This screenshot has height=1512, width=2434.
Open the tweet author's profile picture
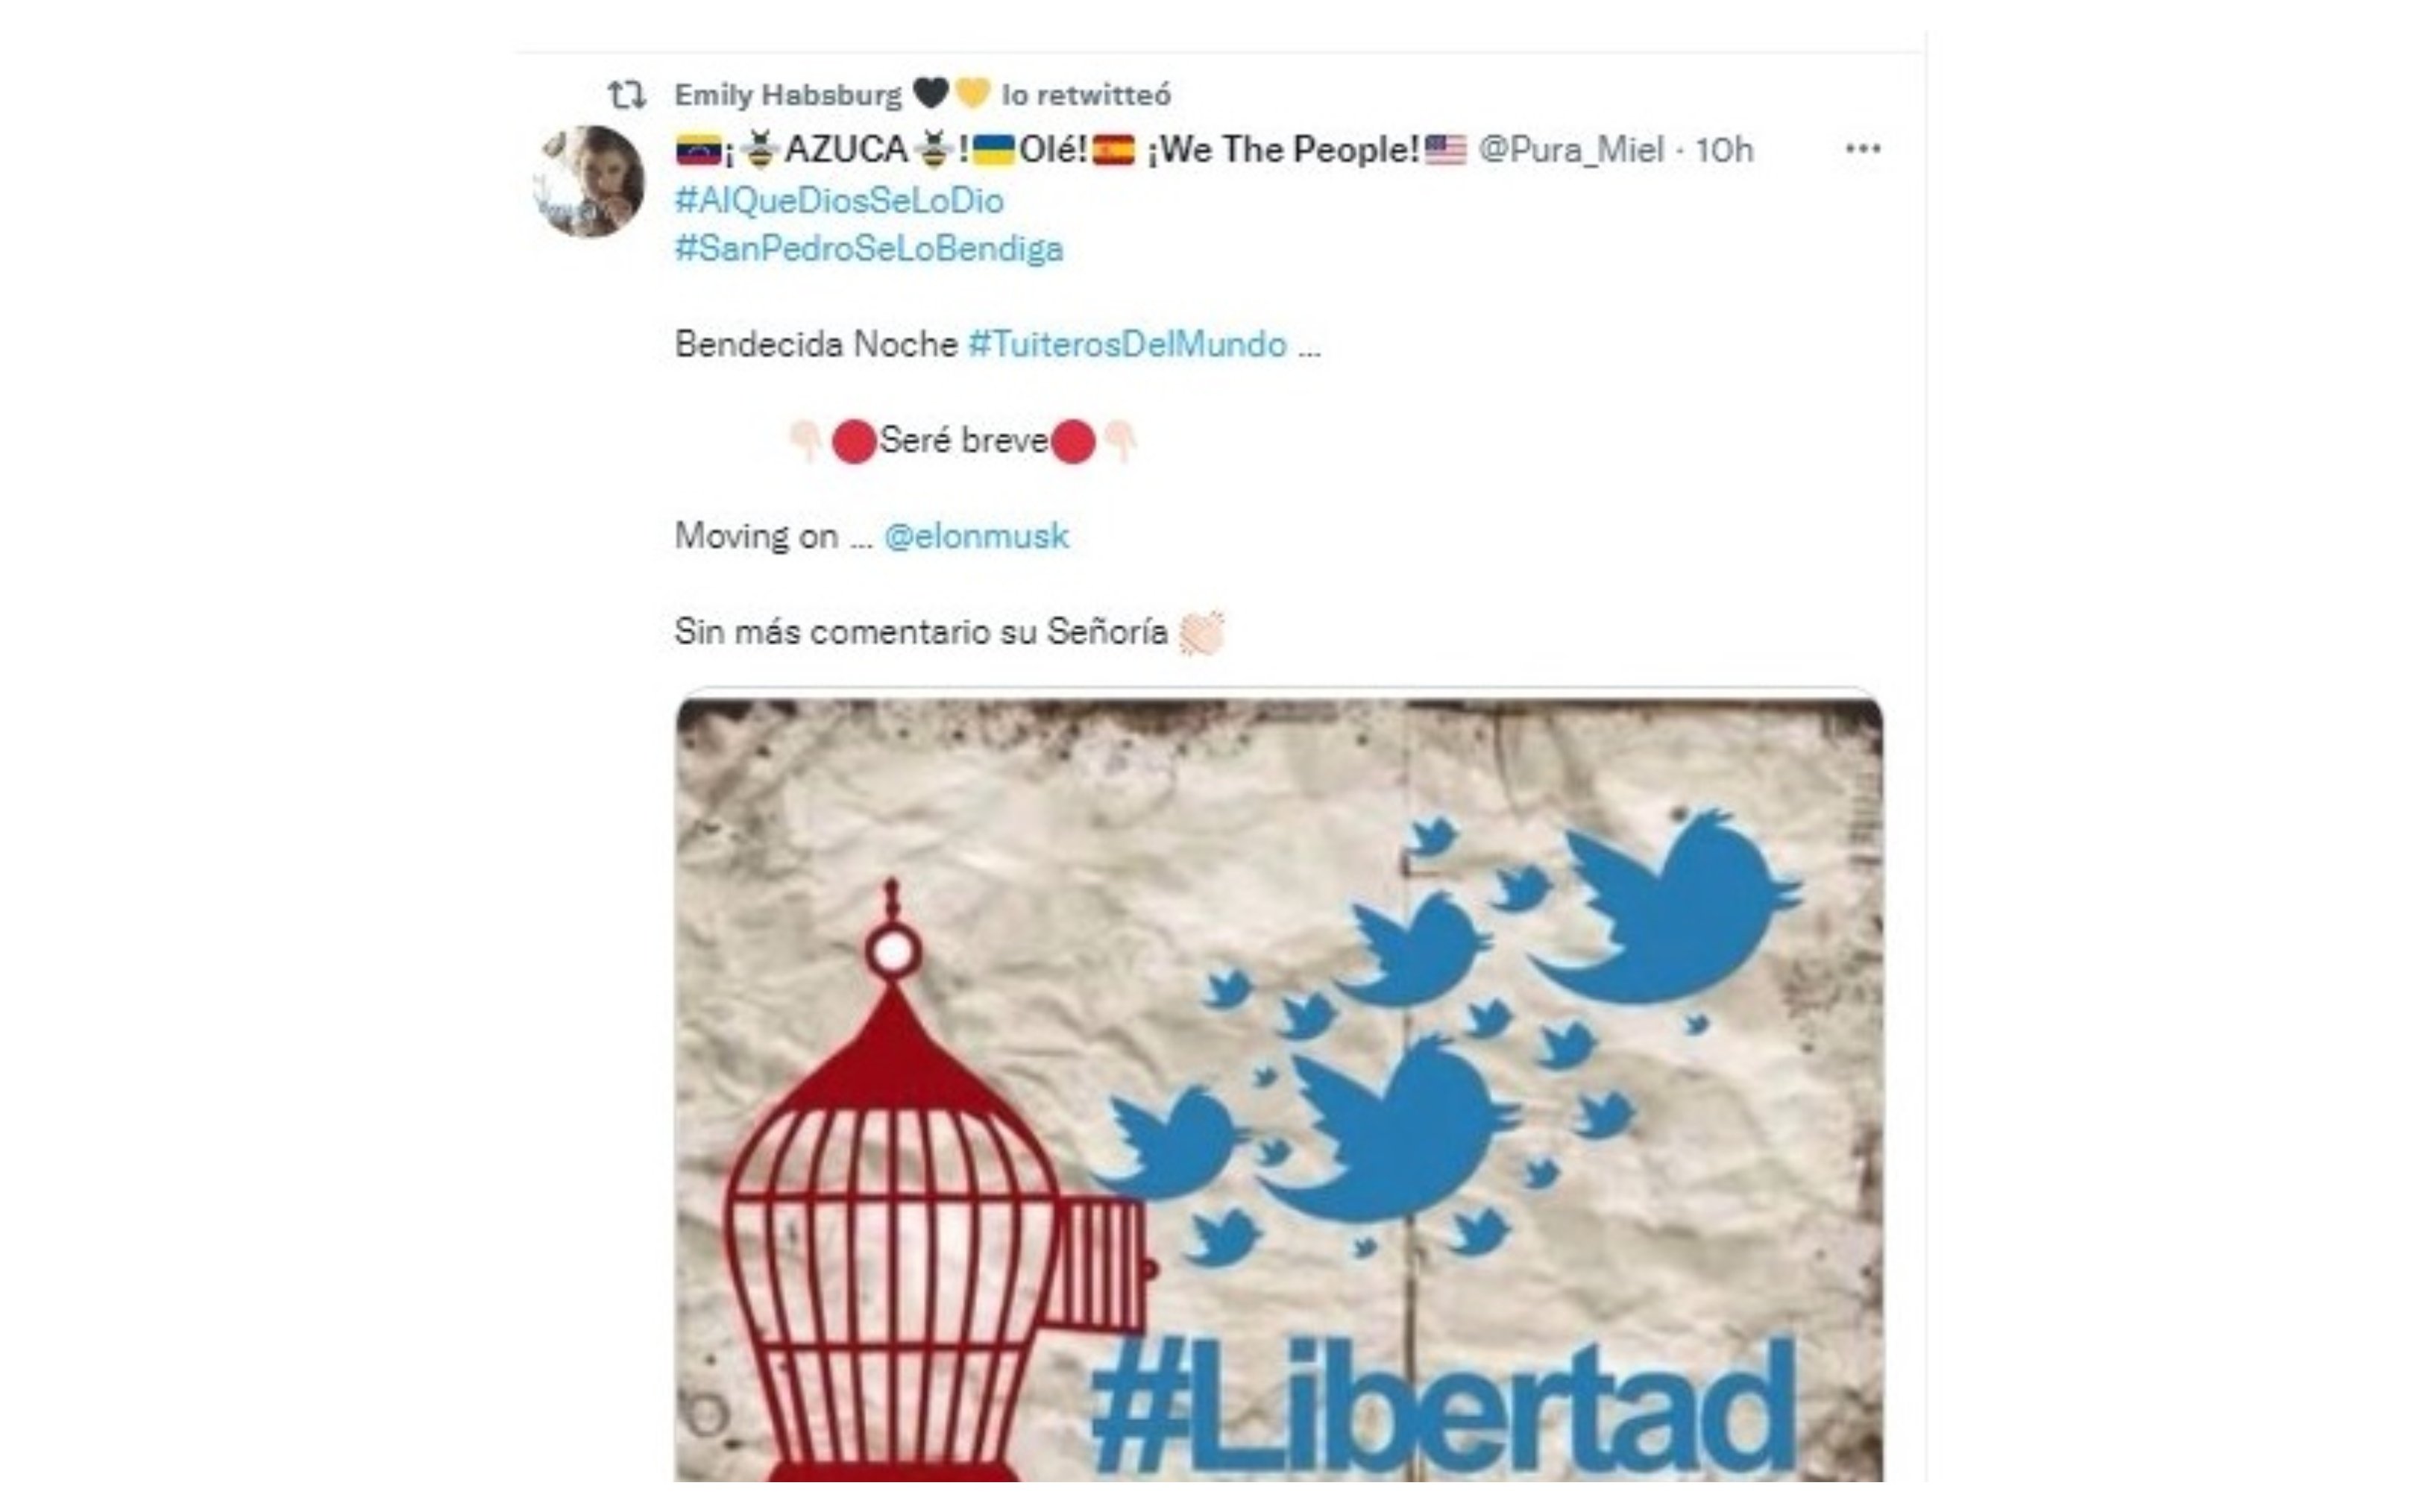[x=588, y=181]
